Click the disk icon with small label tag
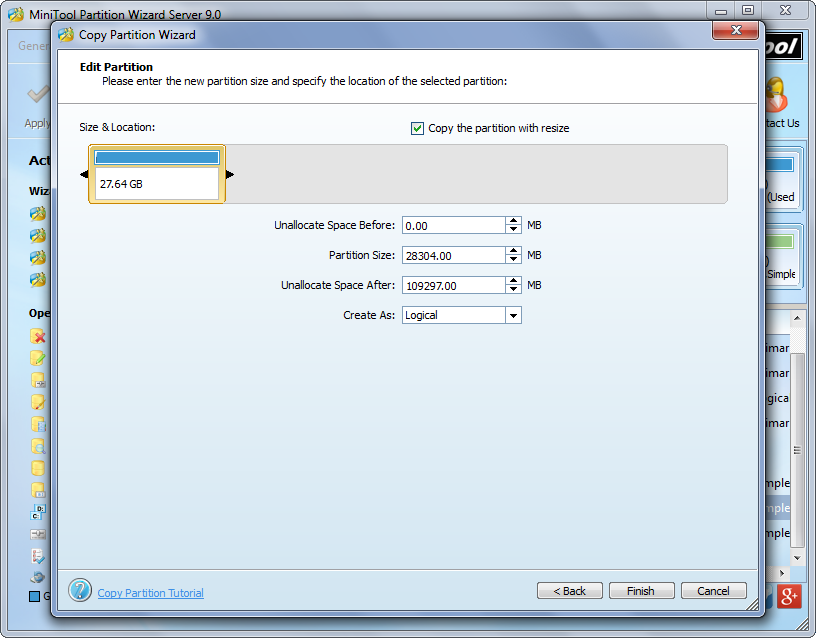Image resolution: width=816 pixels, height=638 pixels. pyautogui.click(x=37, y=490)
